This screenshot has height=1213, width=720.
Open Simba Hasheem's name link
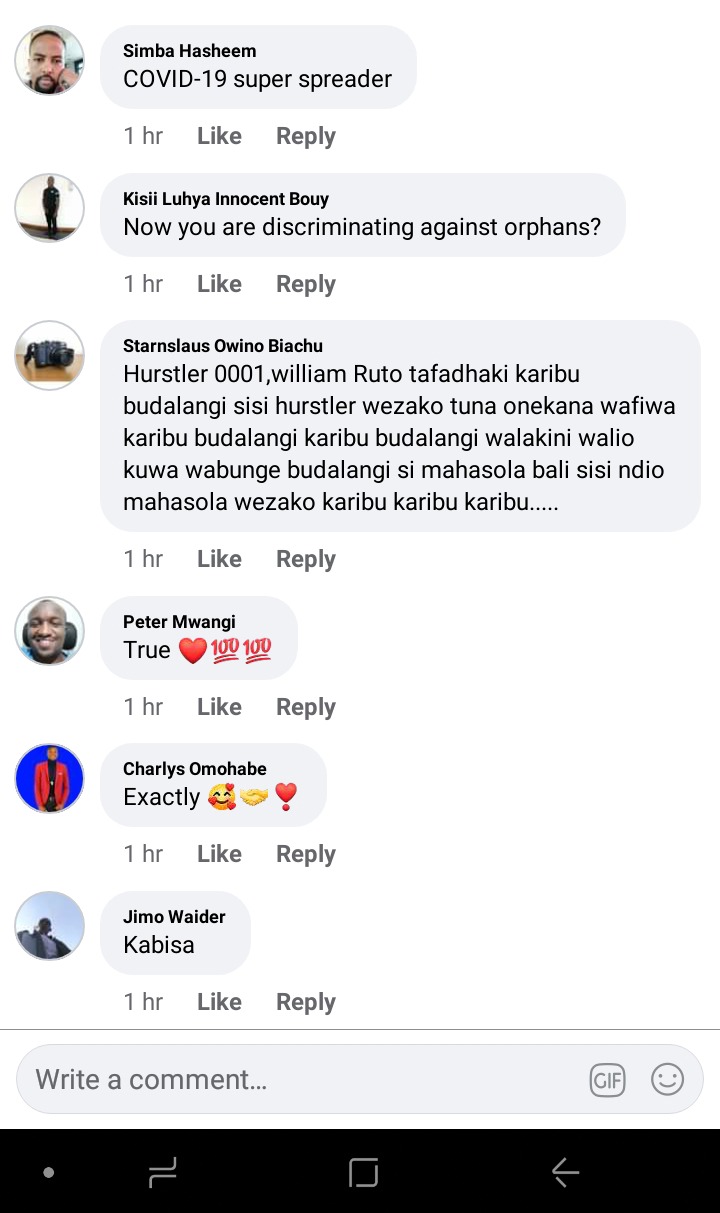coord(189,51)
